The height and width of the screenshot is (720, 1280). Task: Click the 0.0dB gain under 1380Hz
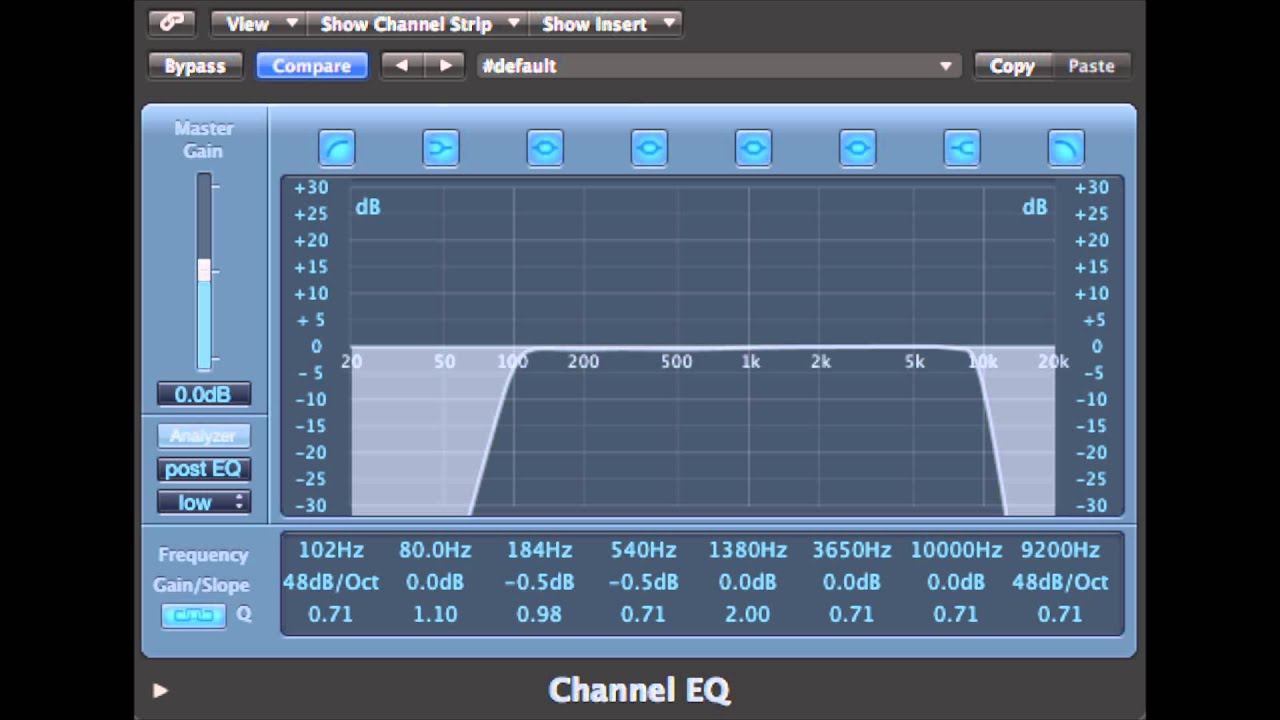coord(748,582)
